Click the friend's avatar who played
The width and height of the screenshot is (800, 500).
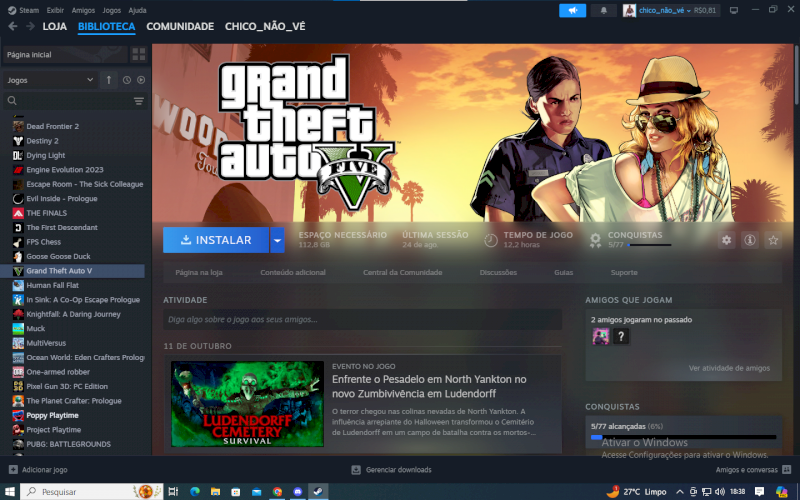point(601,336)
